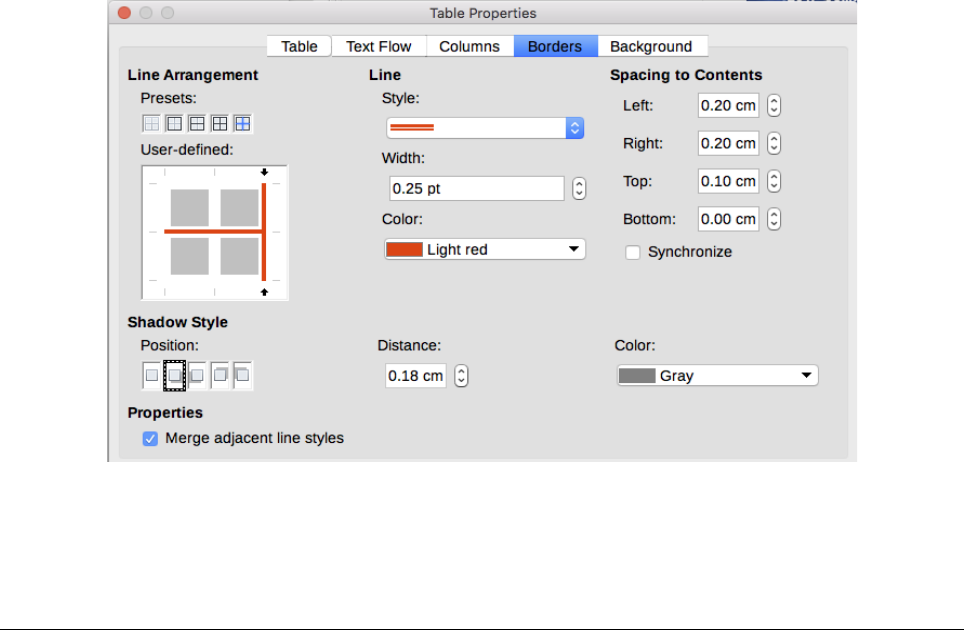Screen dimensions: 964x630
Task: Open the Background tab
Action: coord(651,46)
